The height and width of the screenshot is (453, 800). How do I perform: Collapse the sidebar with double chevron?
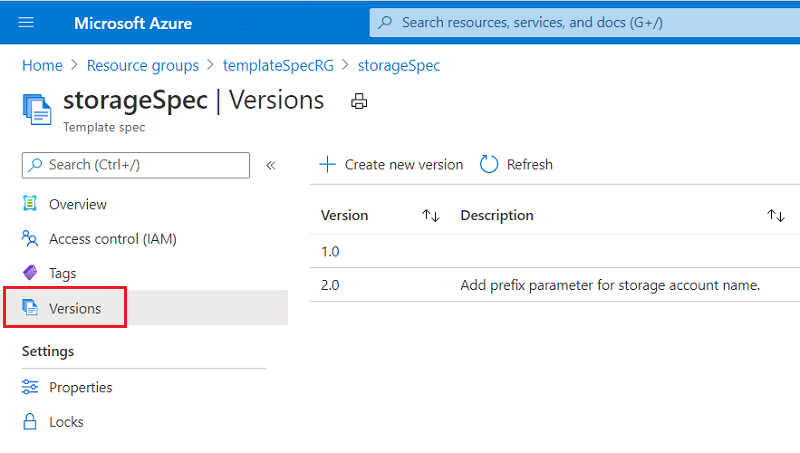click(x=271, y=165)
